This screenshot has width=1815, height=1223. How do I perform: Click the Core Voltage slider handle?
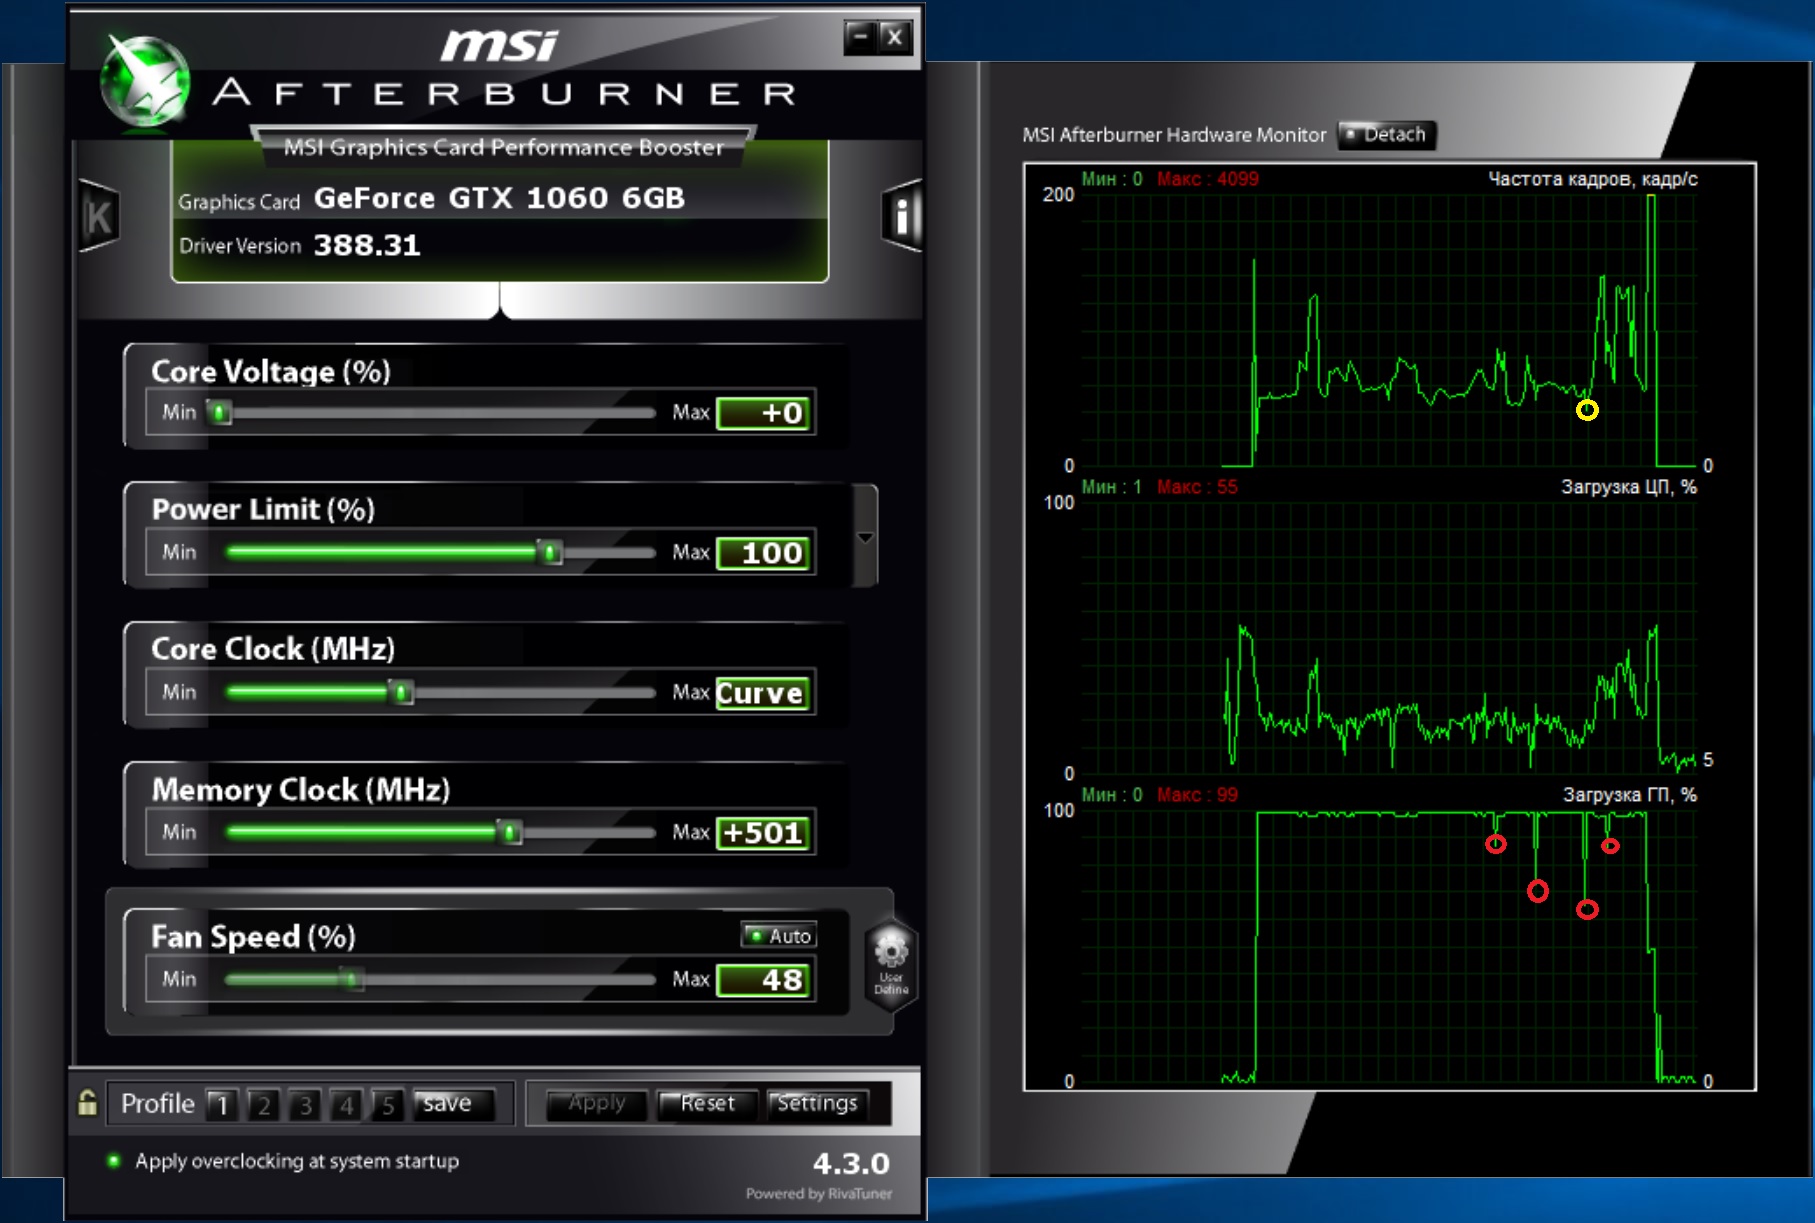pyautogui.click(x=219, y=412)
